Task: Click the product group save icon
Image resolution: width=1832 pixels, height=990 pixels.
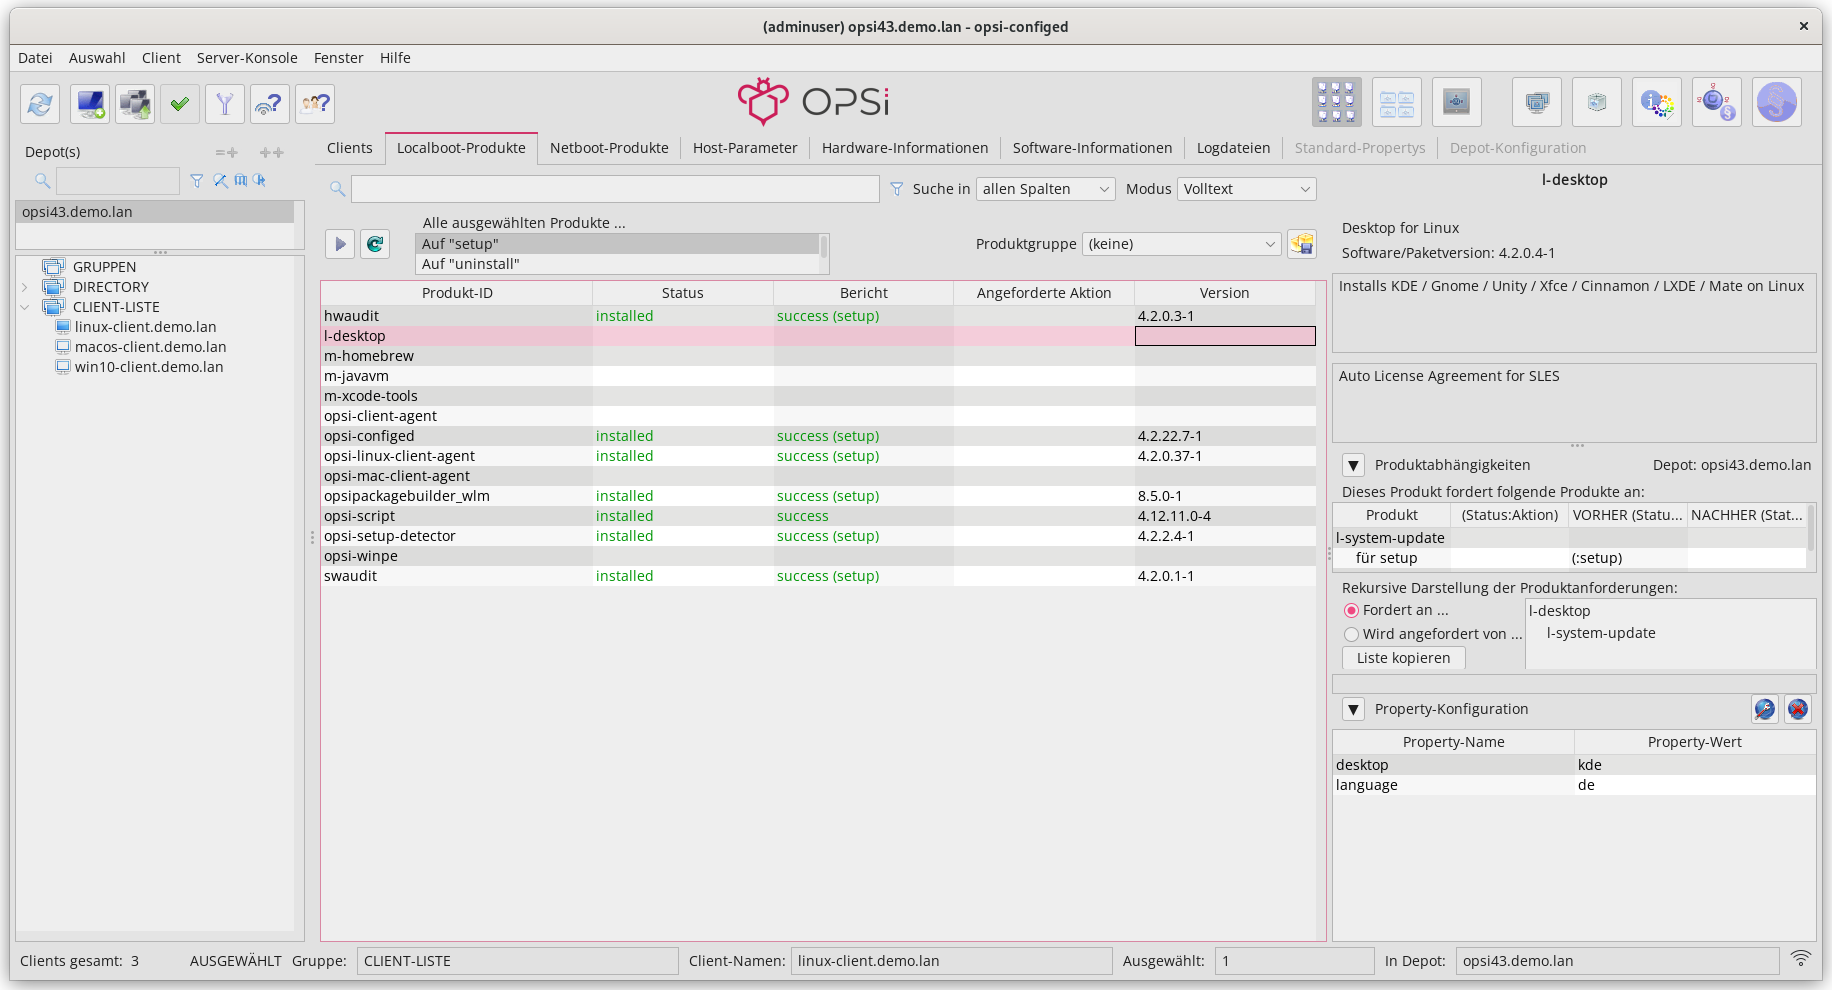Action: coord(1302,244)
